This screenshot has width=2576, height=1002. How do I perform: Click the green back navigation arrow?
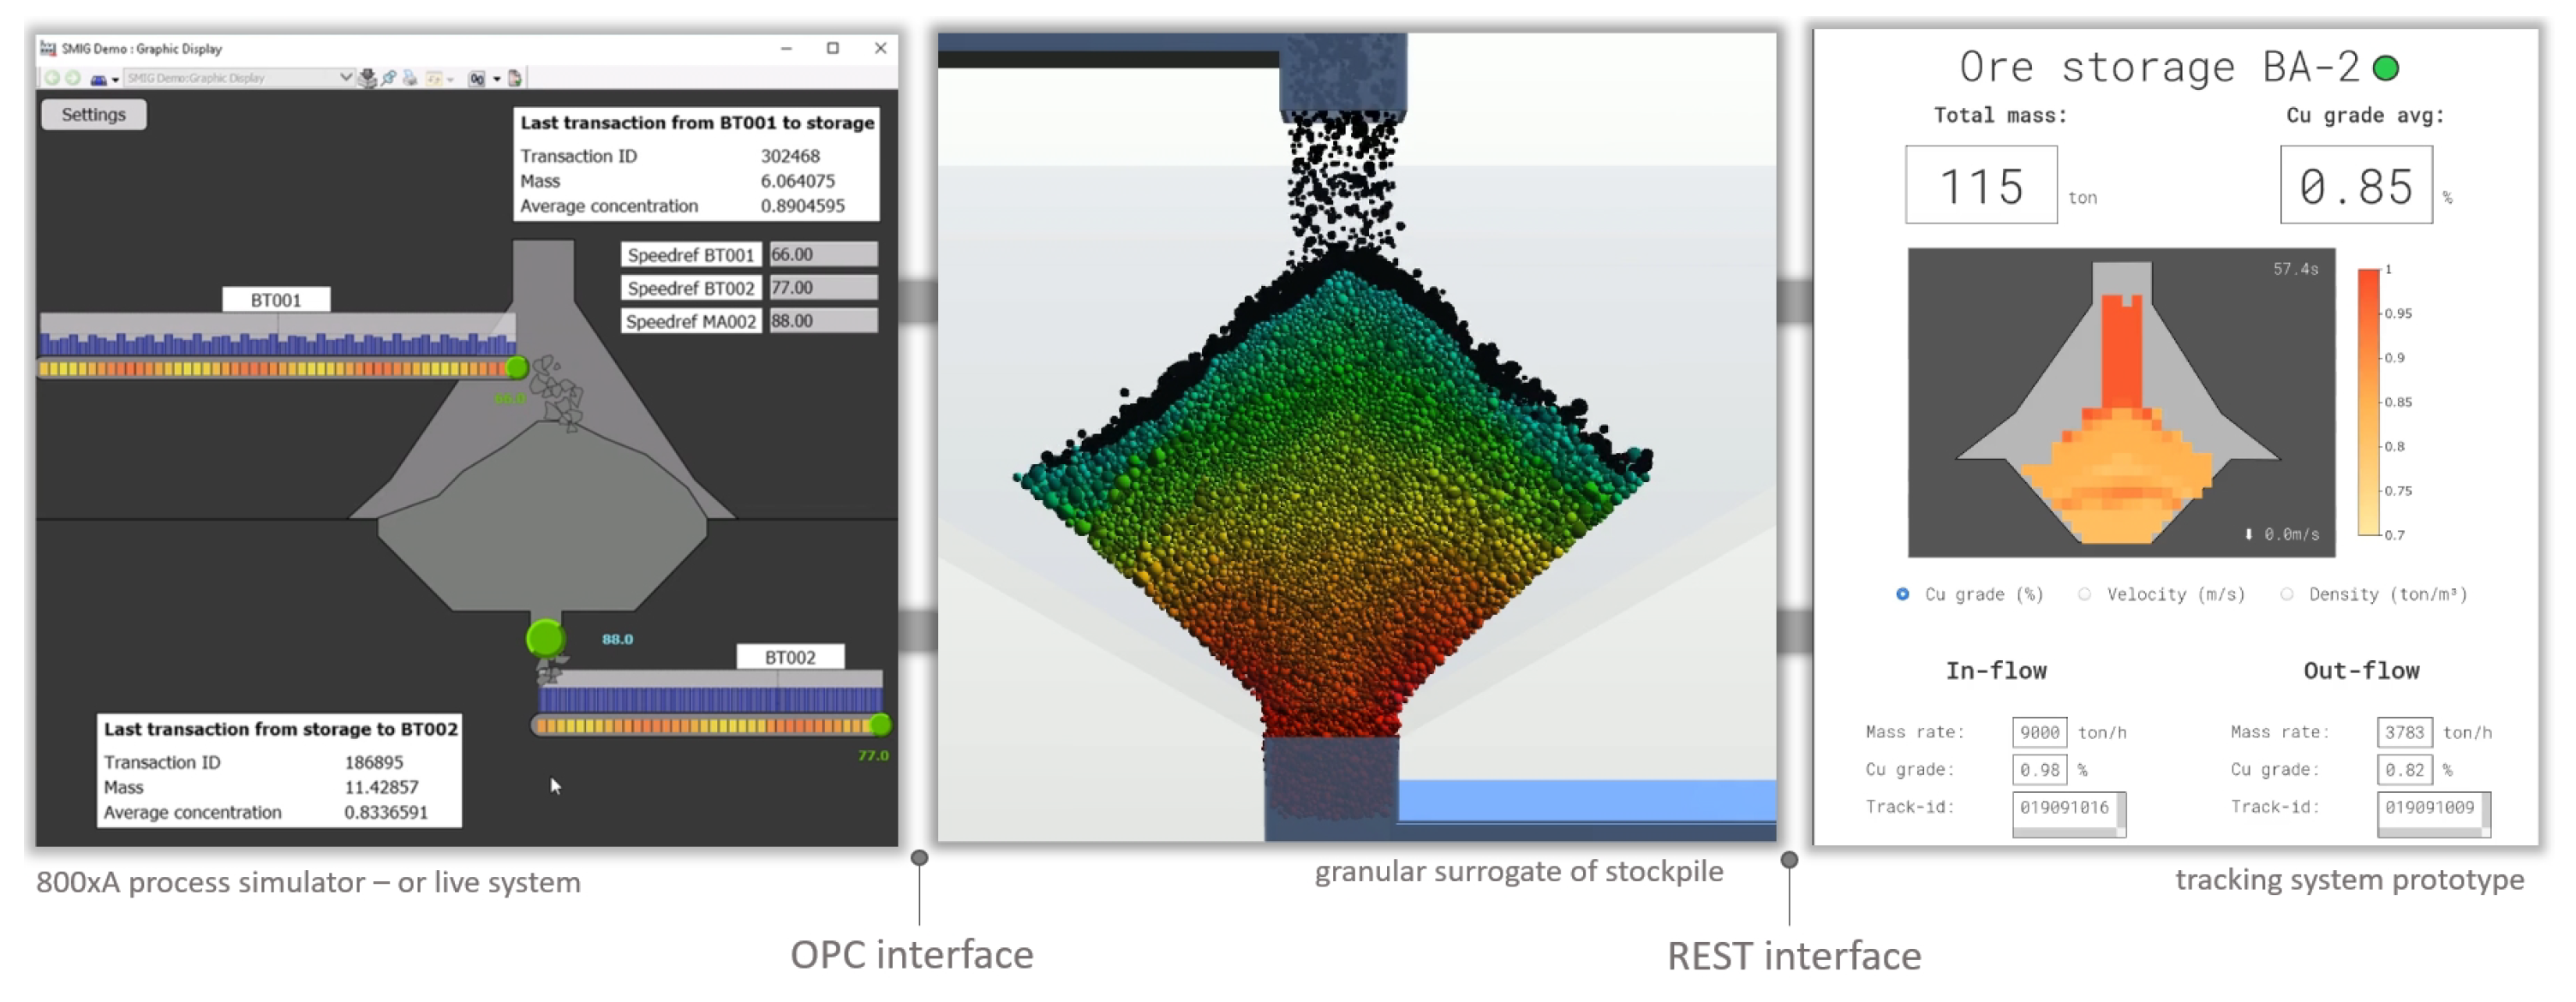coord(52,78)
